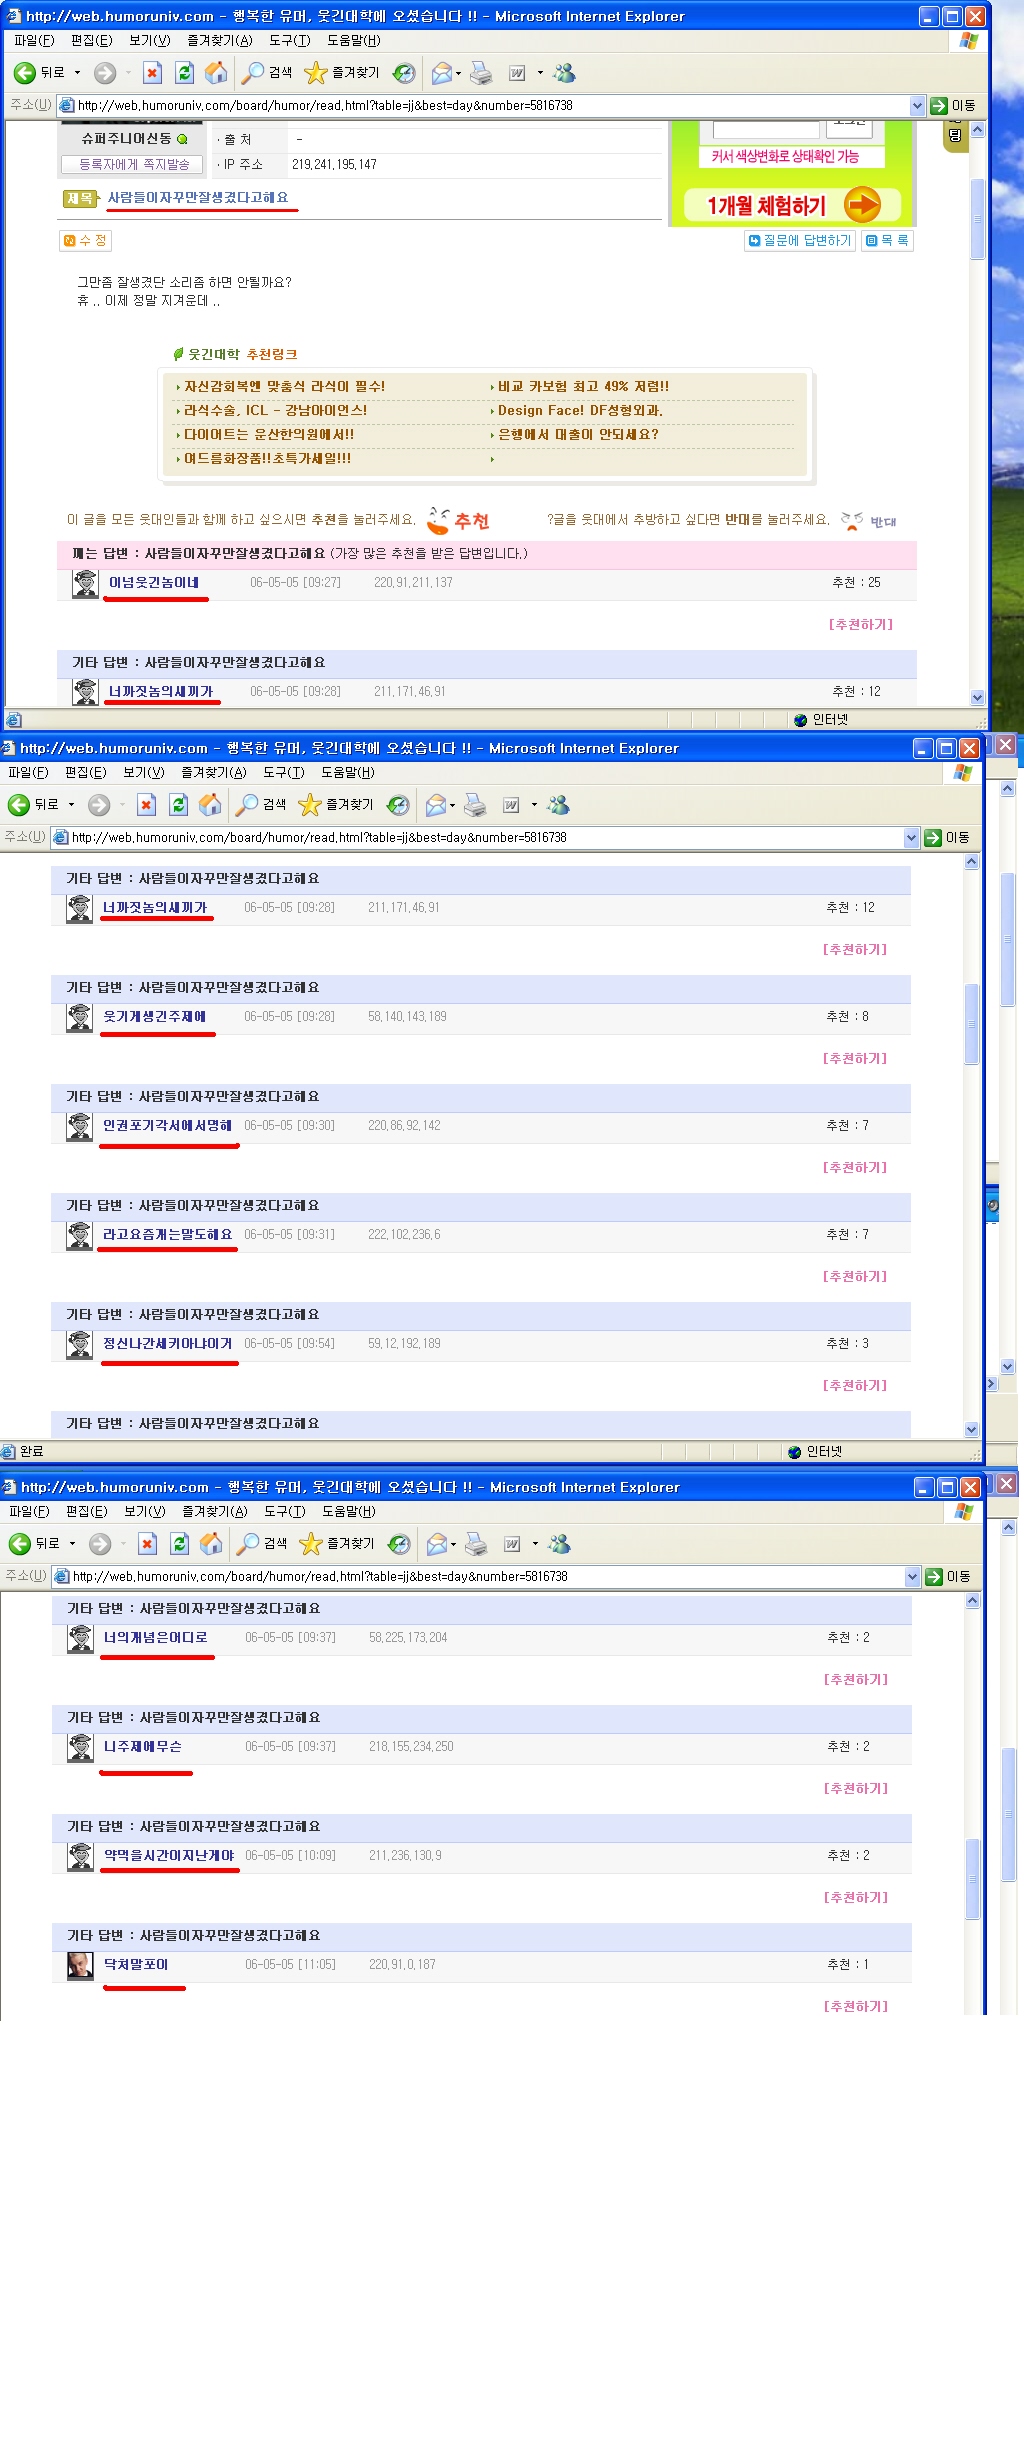Open the 인권포기각서에서명해 reply link

pos(167,1125)
